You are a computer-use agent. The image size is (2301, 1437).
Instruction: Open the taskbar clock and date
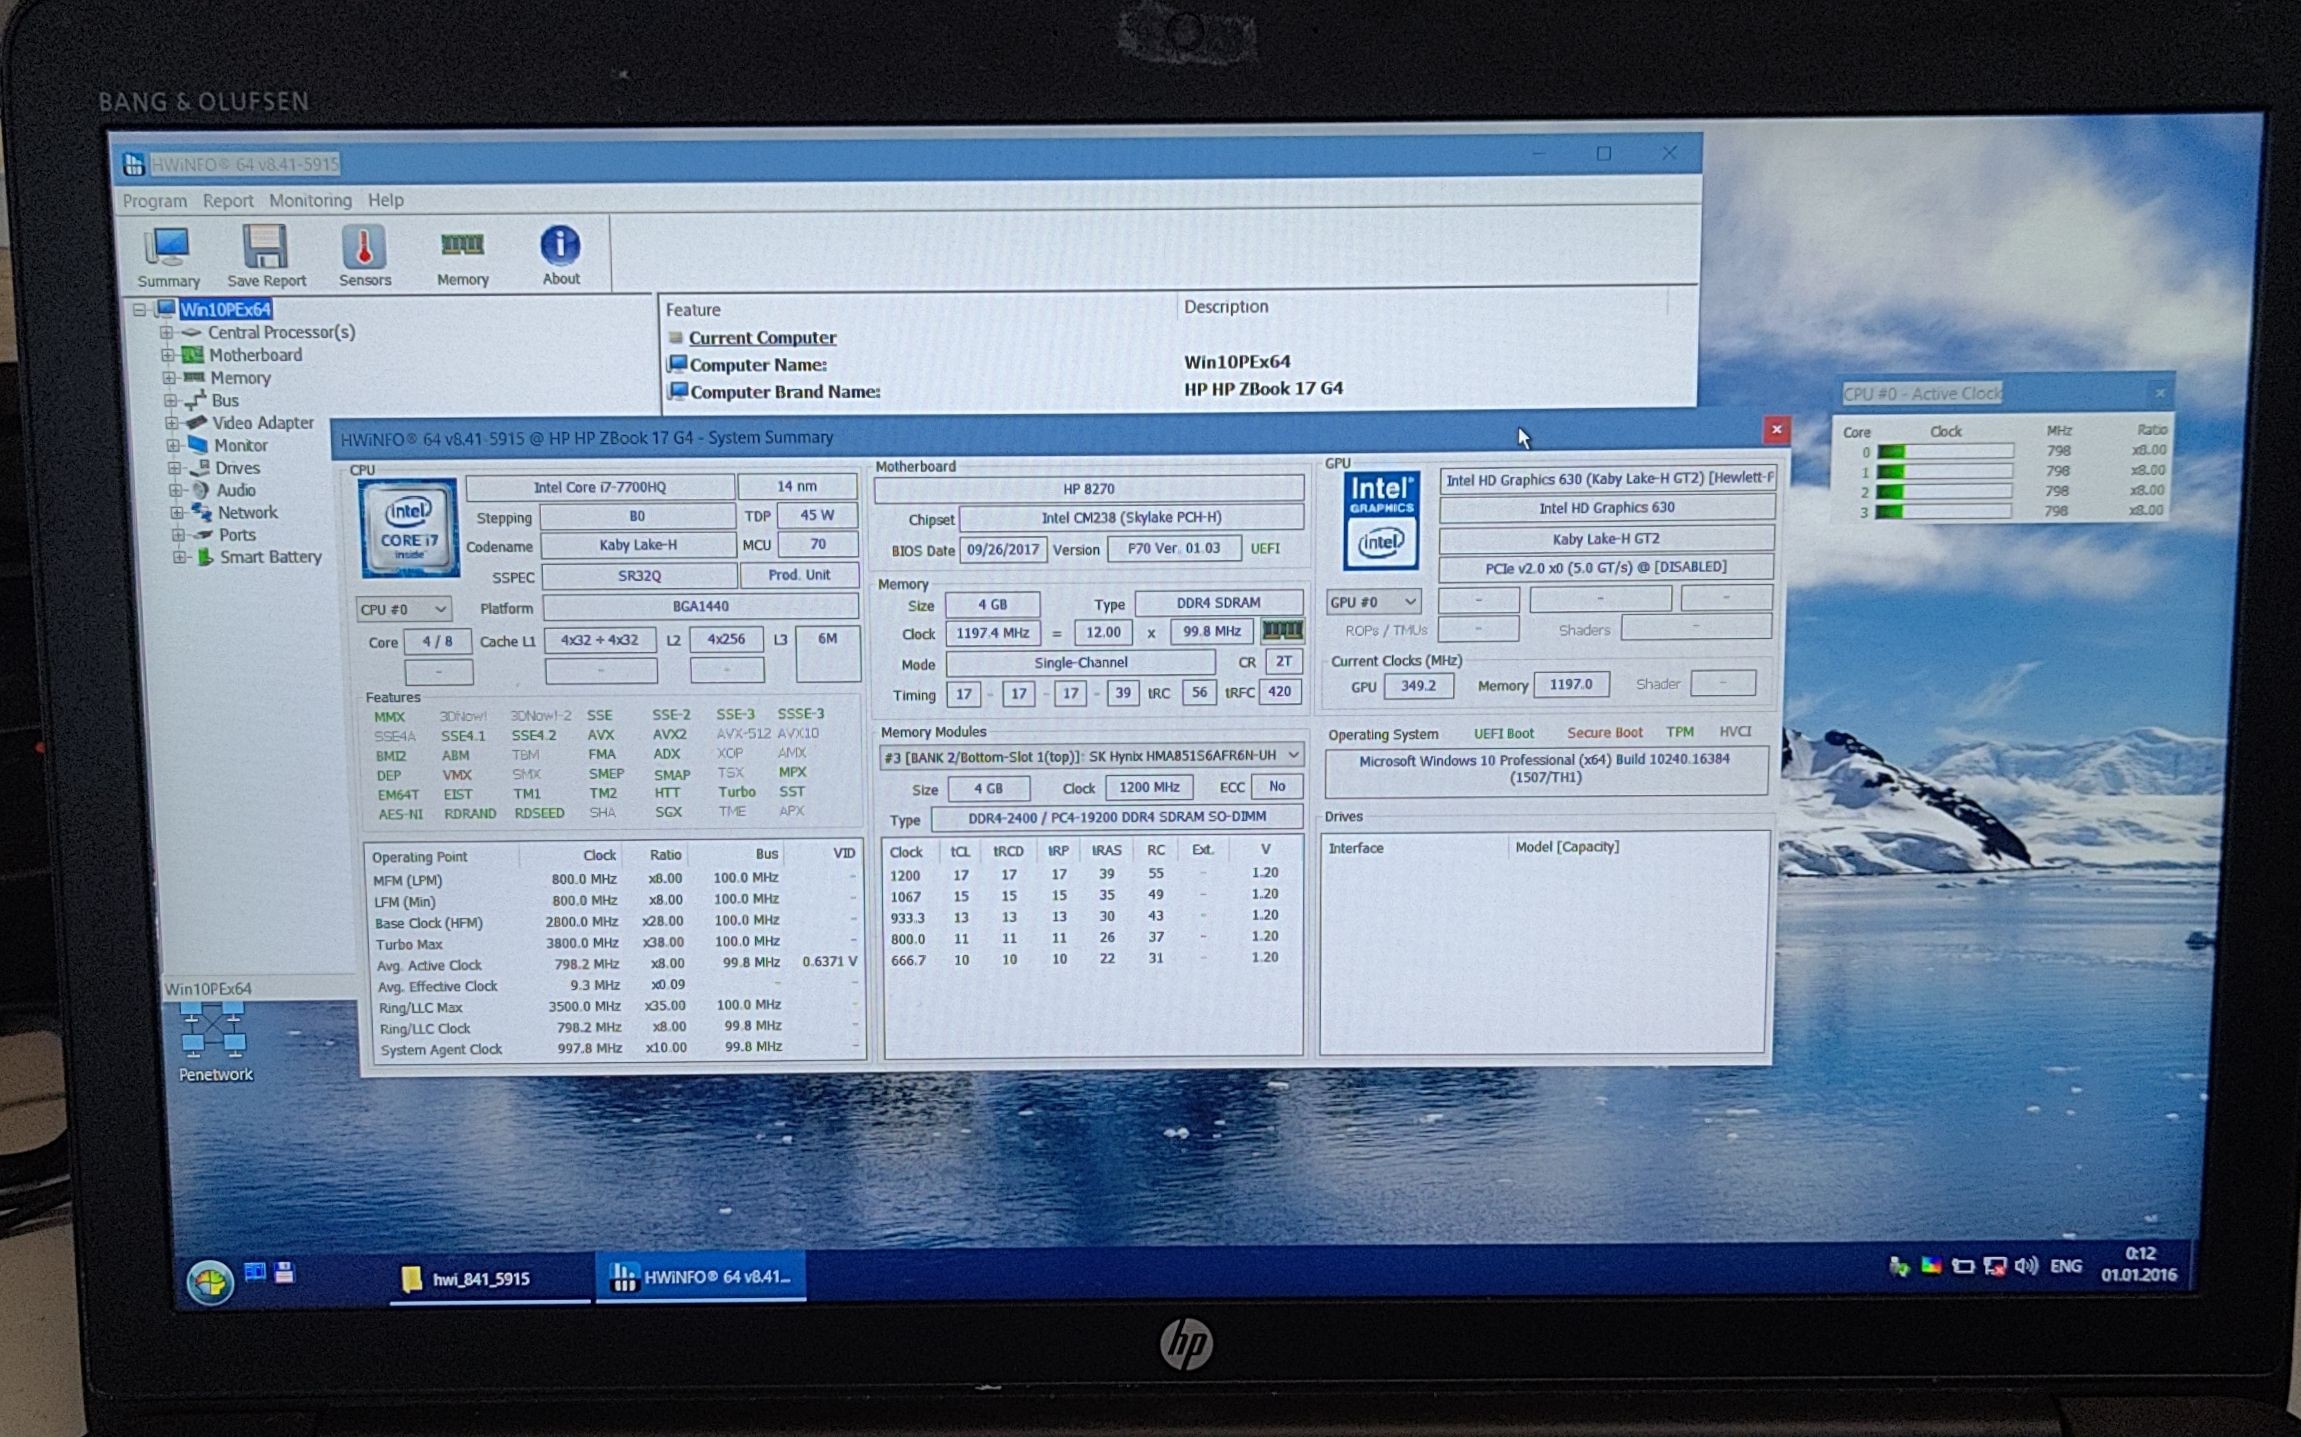(2139, 1264)
